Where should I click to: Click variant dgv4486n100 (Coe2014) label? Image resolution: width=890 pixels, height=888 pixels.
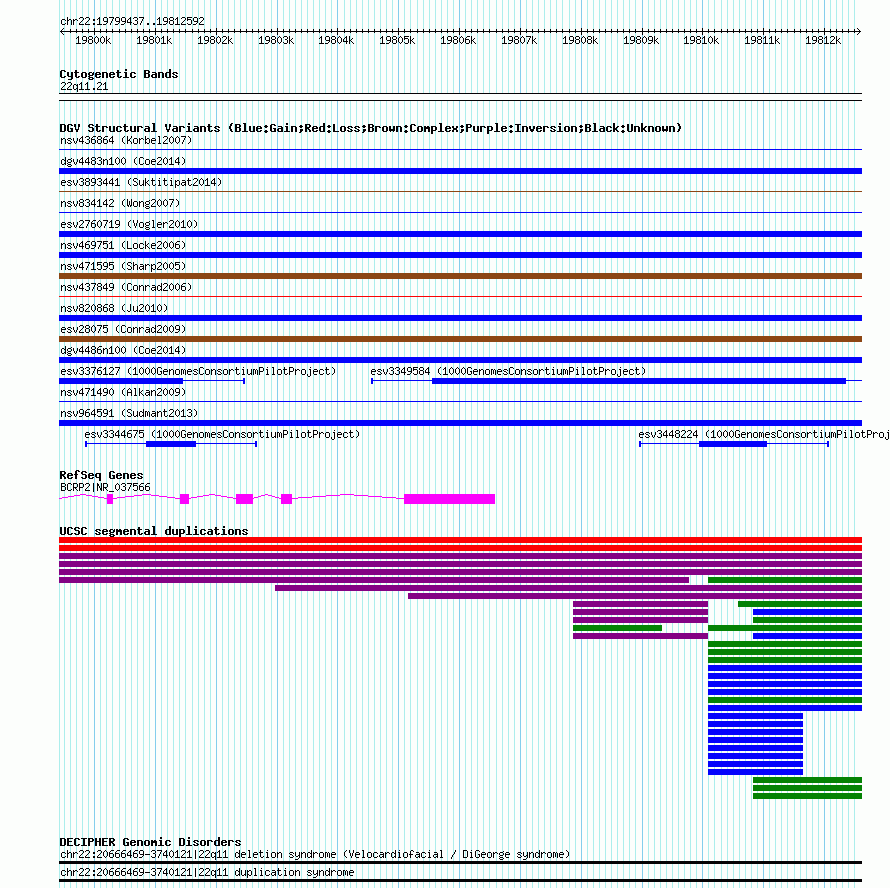[123, 350]
